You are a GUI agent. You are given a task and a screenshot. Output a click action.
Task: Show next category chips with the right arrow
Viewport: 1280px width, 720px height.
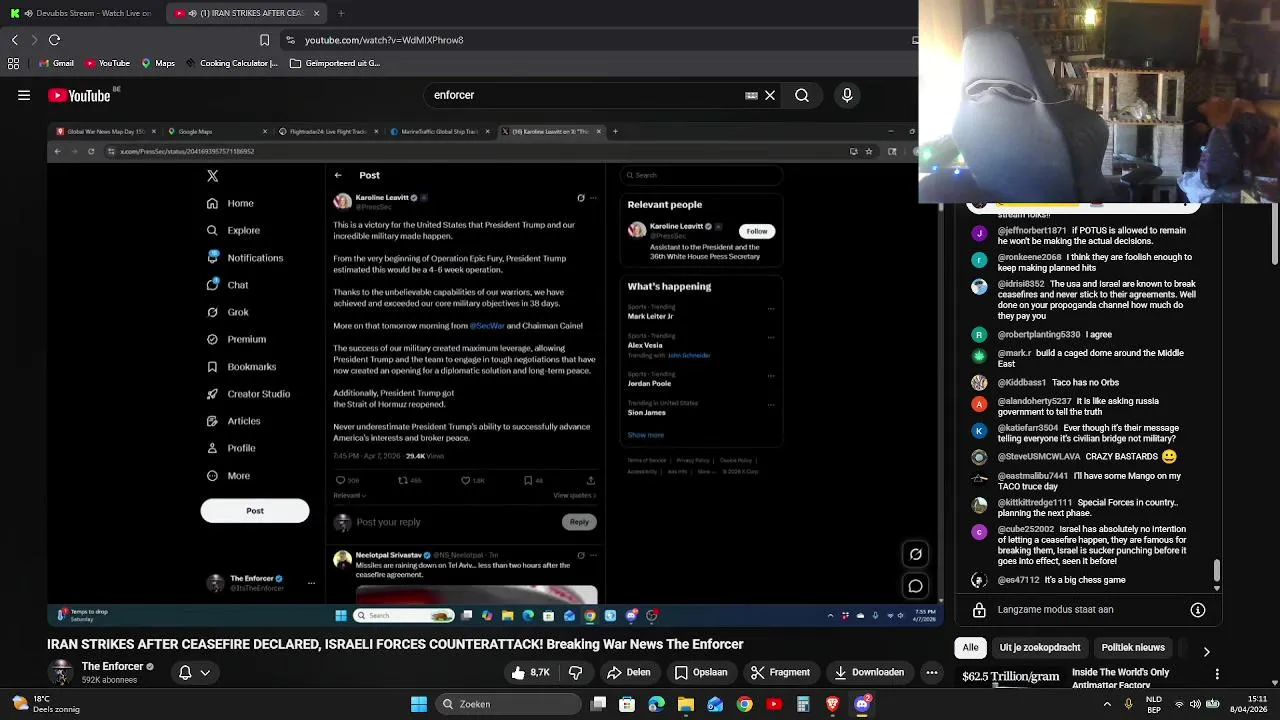(x=1206, y=651)
